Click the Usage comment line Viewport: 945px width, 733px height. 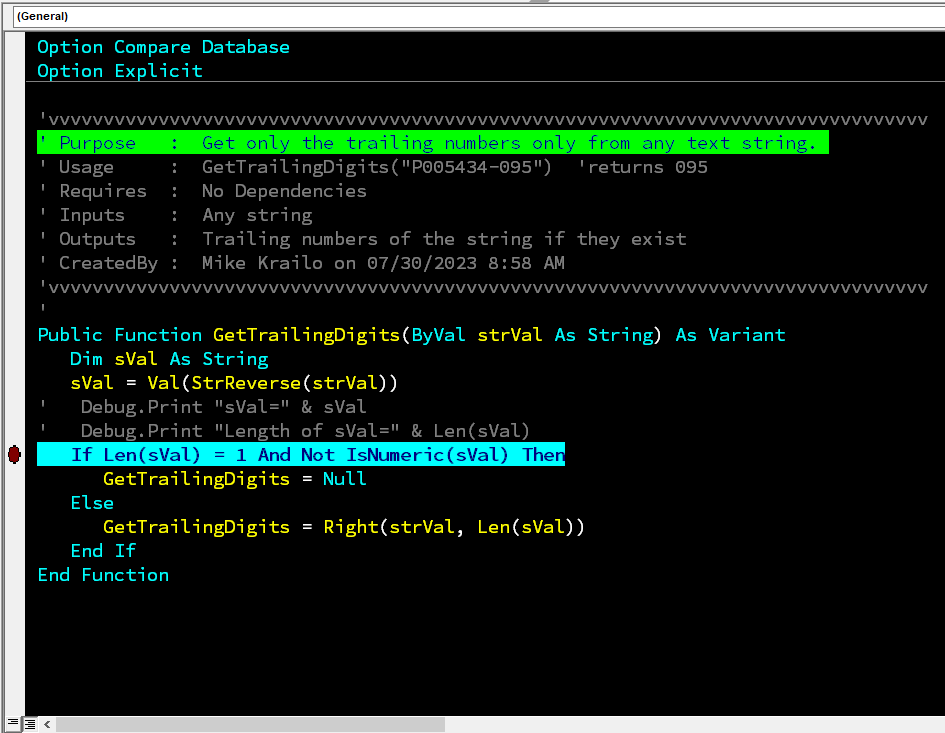point(380,167)
